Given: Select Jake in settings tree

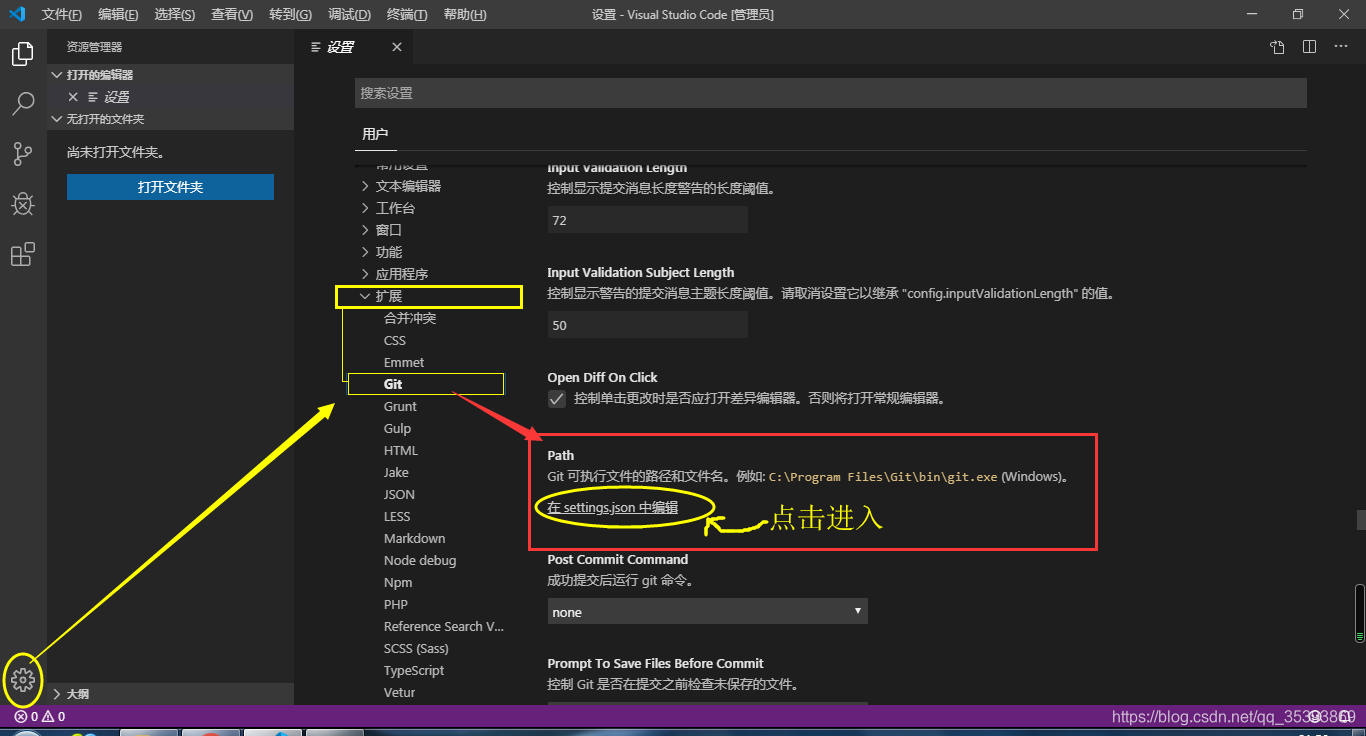Looking at the screenshot, I should pos(396,472).
